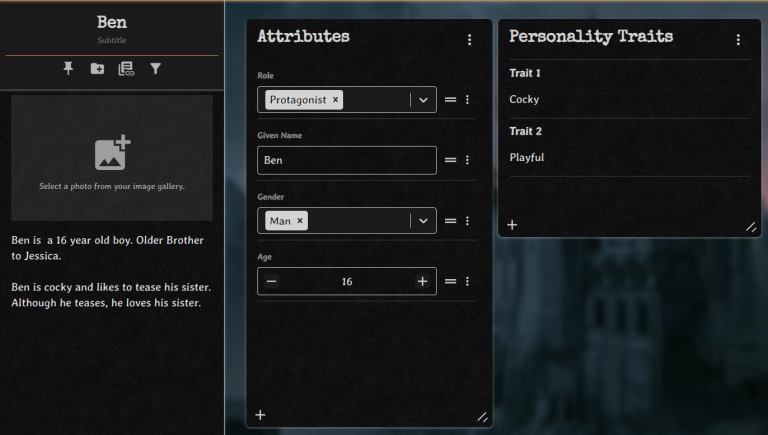Click the Trait 1 value Cocky

(x=524, y=99)
